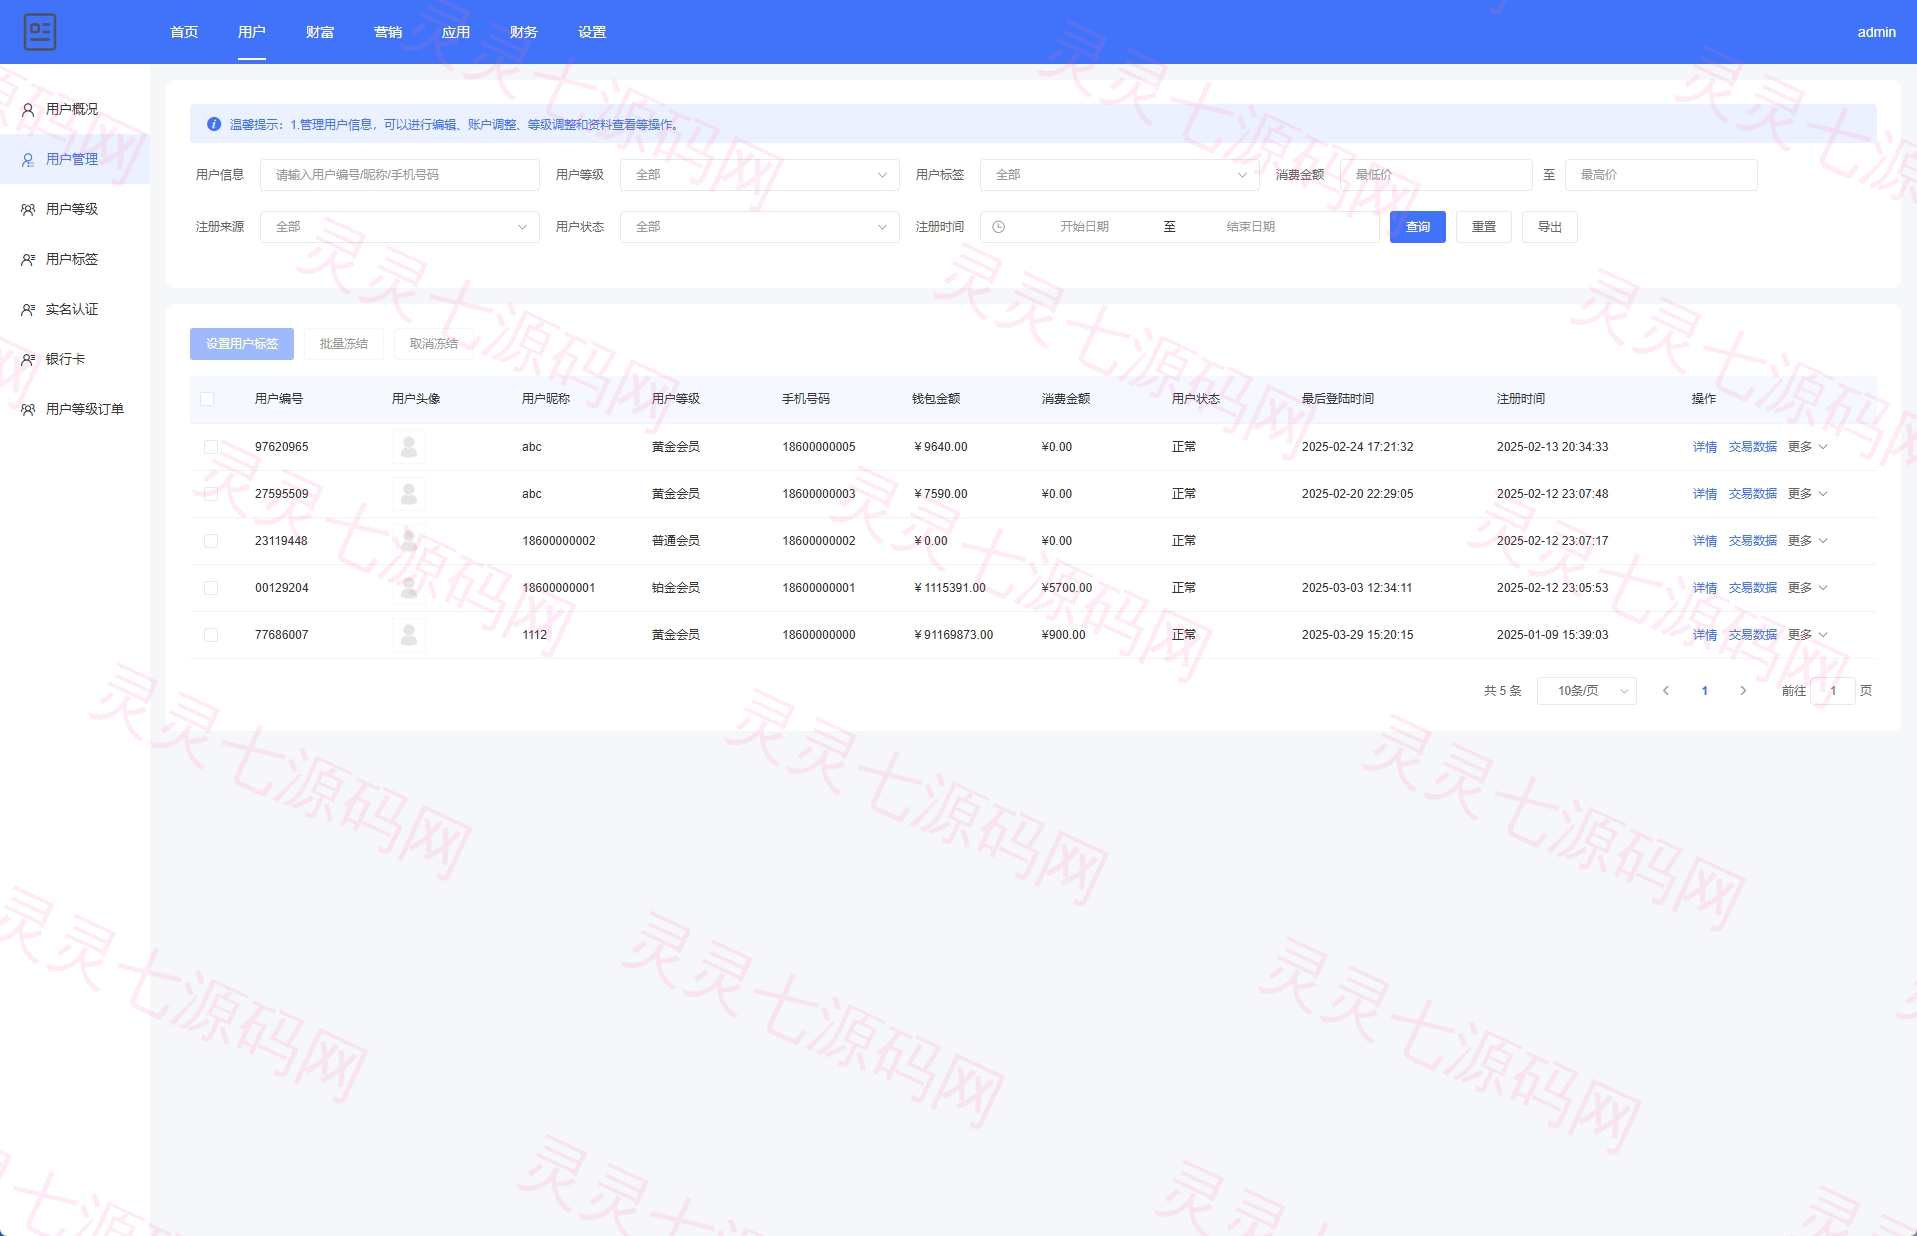Click the 用户等级订单 sidebar icon

28,410
